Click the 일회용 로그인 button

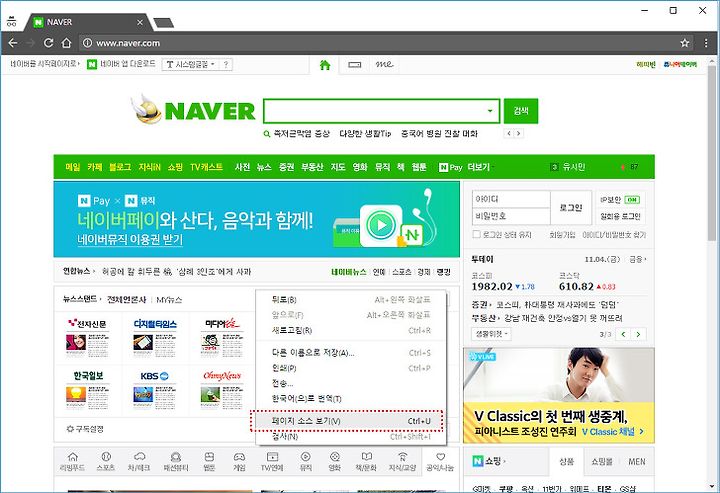pos(620,216)
